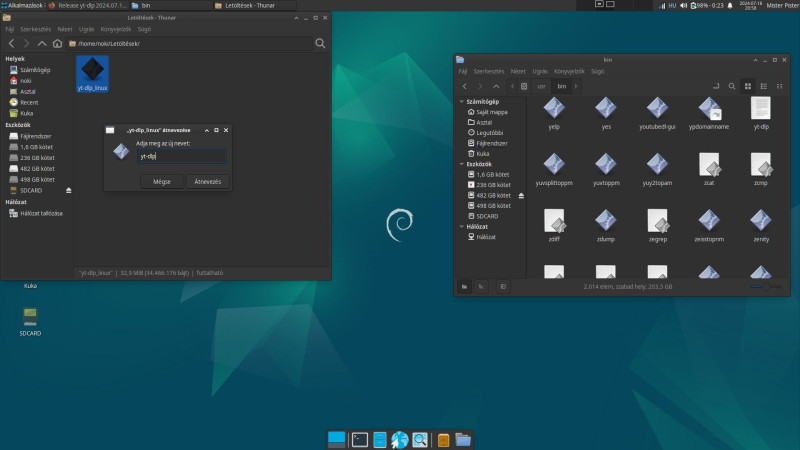Click the Thunar search magnifier icon

coord(320,44)
